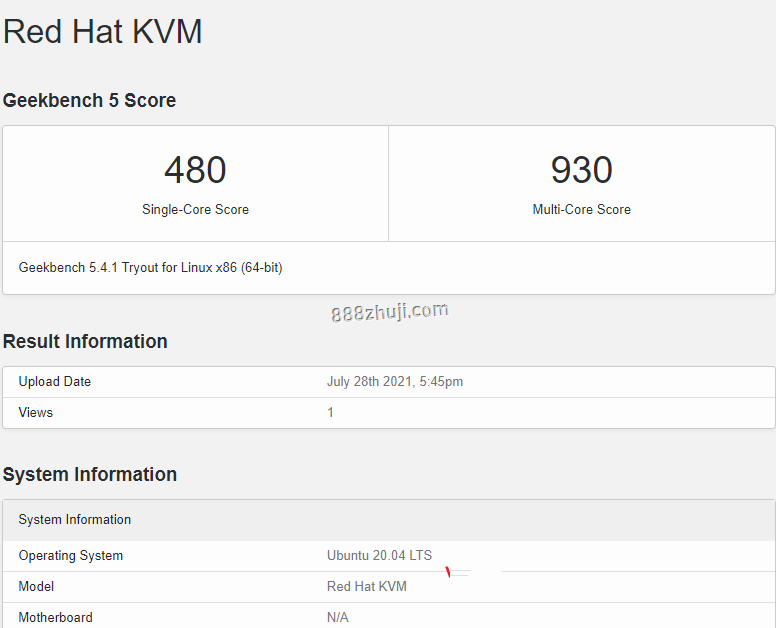Select the Single-Core Score label

pos(195,209)
